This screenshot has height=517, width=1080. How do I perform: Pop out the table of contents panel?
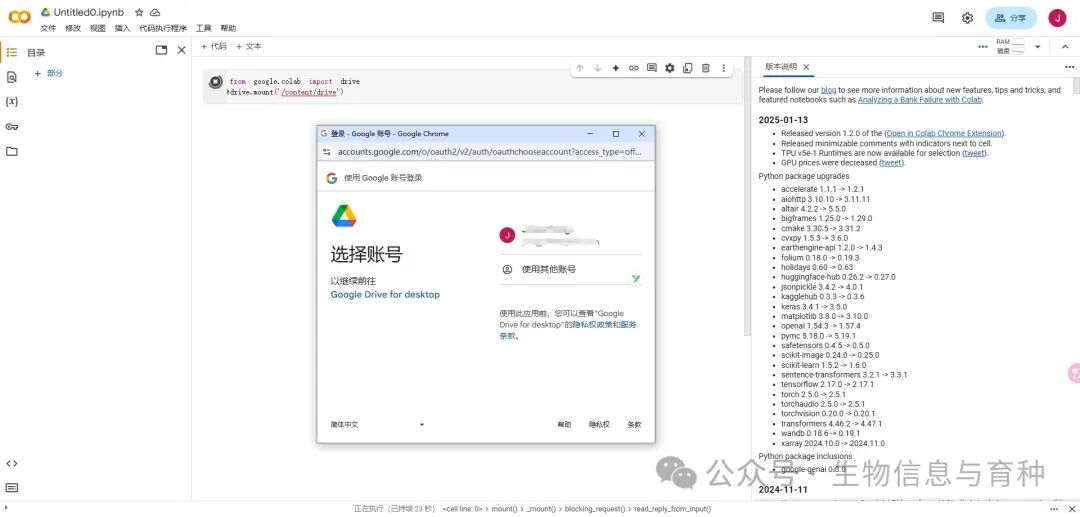[161, 50]
